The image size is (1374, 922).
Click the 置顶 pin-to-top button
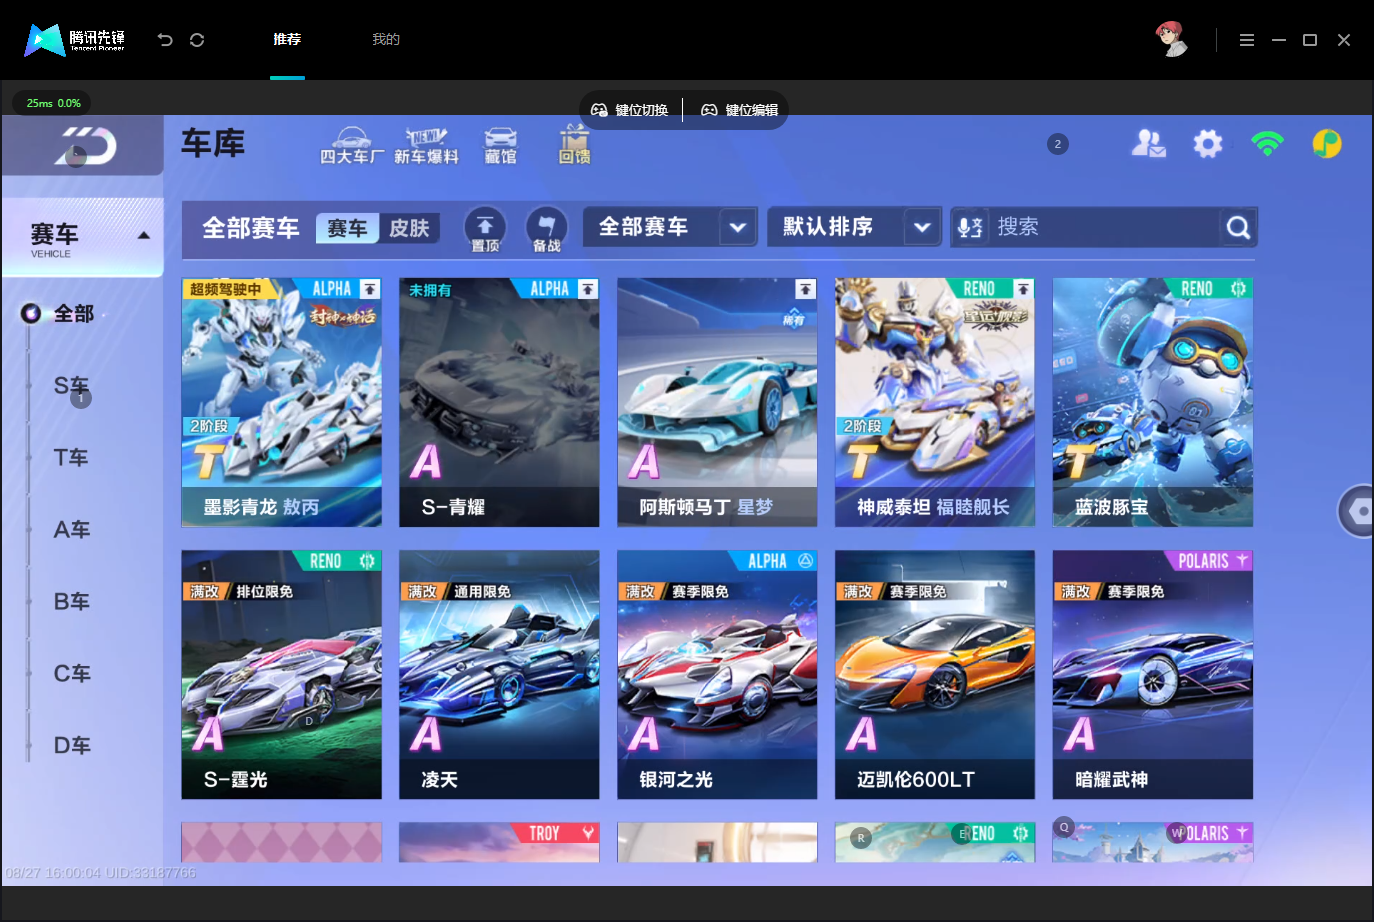click(485, 229)
